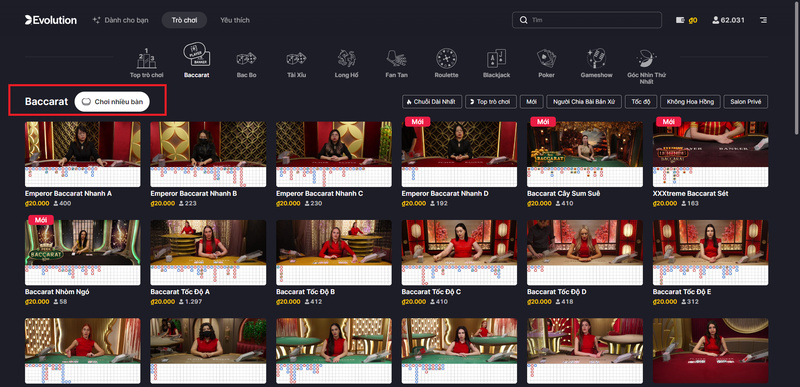Open the menu icon at top right
The width and height of the screenshot is (800, 387).
(x=763, y=20)
